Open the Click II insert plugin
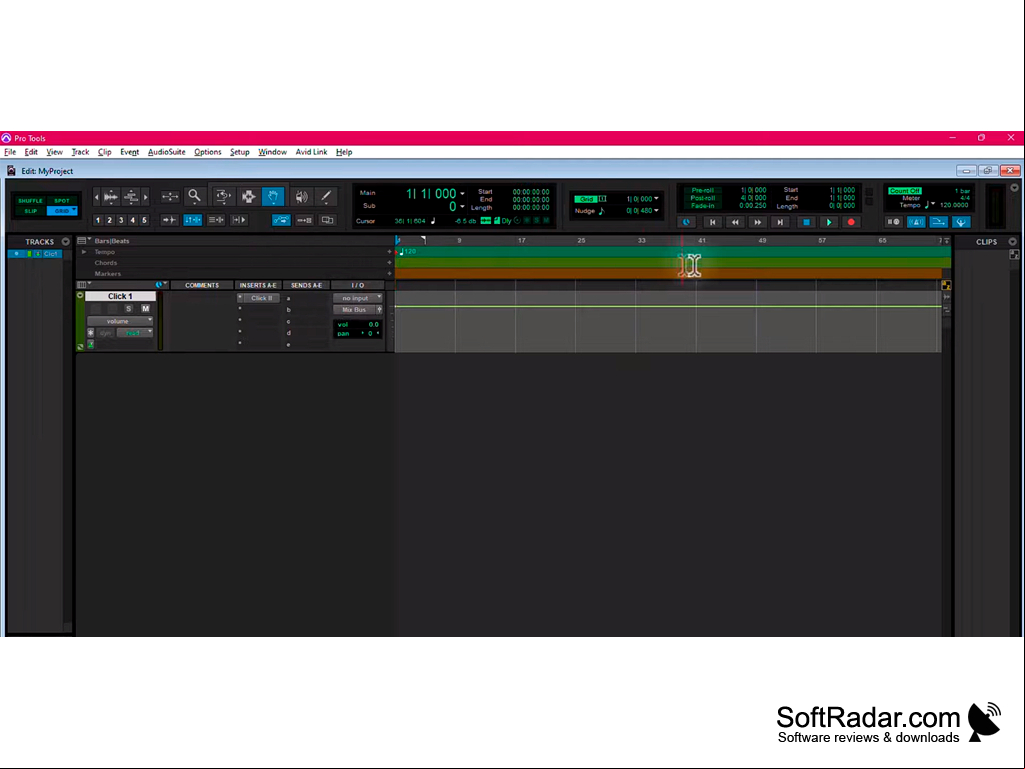The width and height of the screenshot is (1025, 769). (261, 298)
